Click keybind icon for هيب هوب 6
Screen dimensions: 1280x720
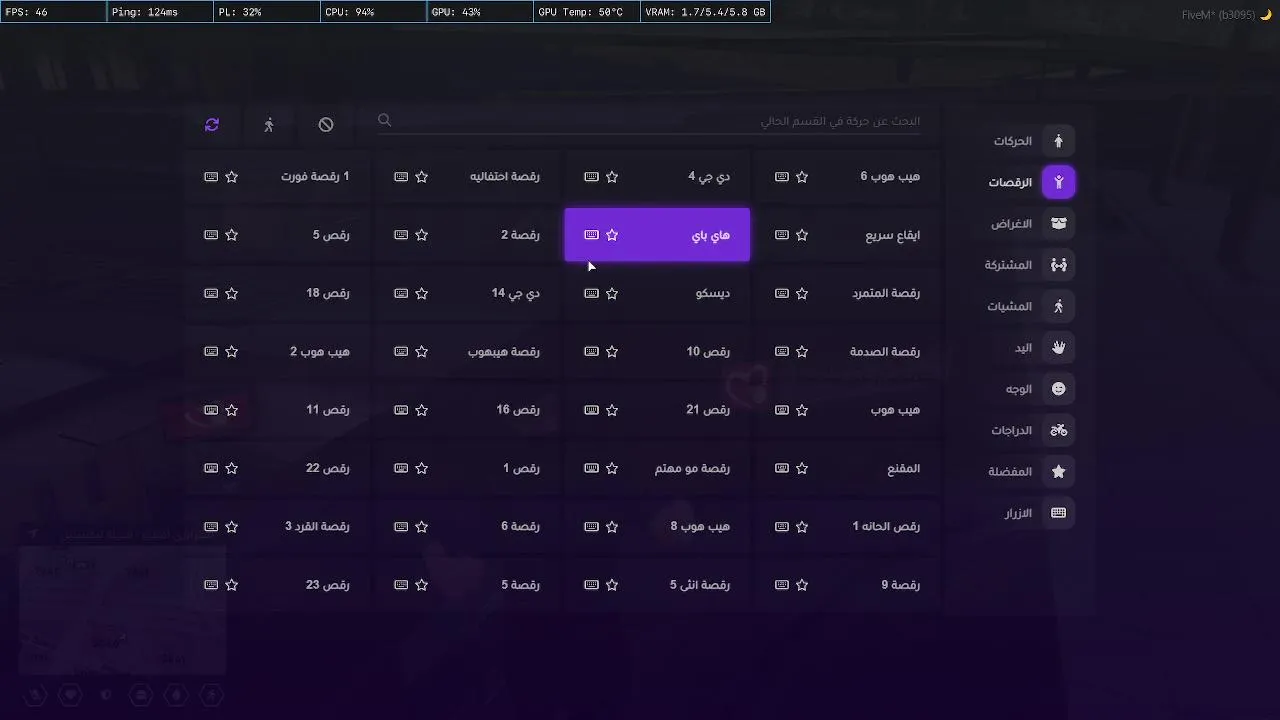(x=782, y=177)
